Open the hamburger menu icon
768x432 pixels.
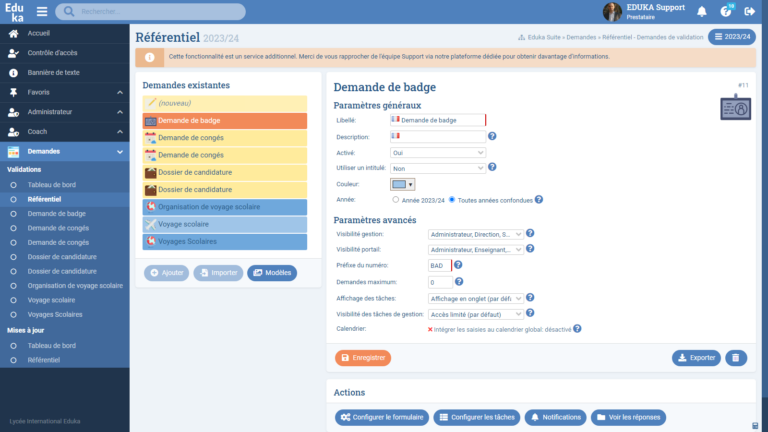42,11
